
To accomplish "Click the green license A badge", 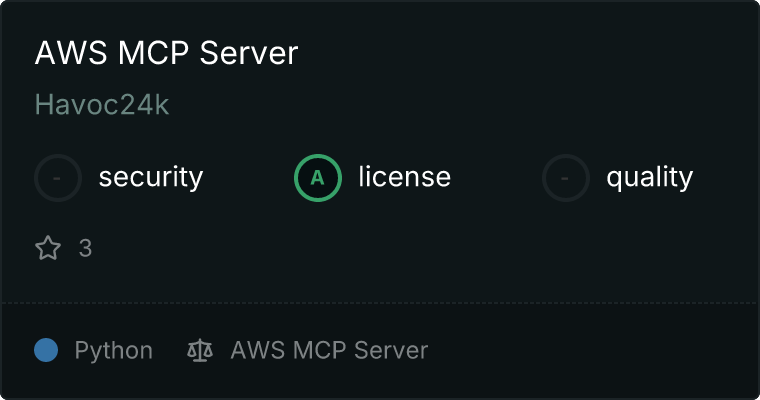I will click(x=318, y=178).
